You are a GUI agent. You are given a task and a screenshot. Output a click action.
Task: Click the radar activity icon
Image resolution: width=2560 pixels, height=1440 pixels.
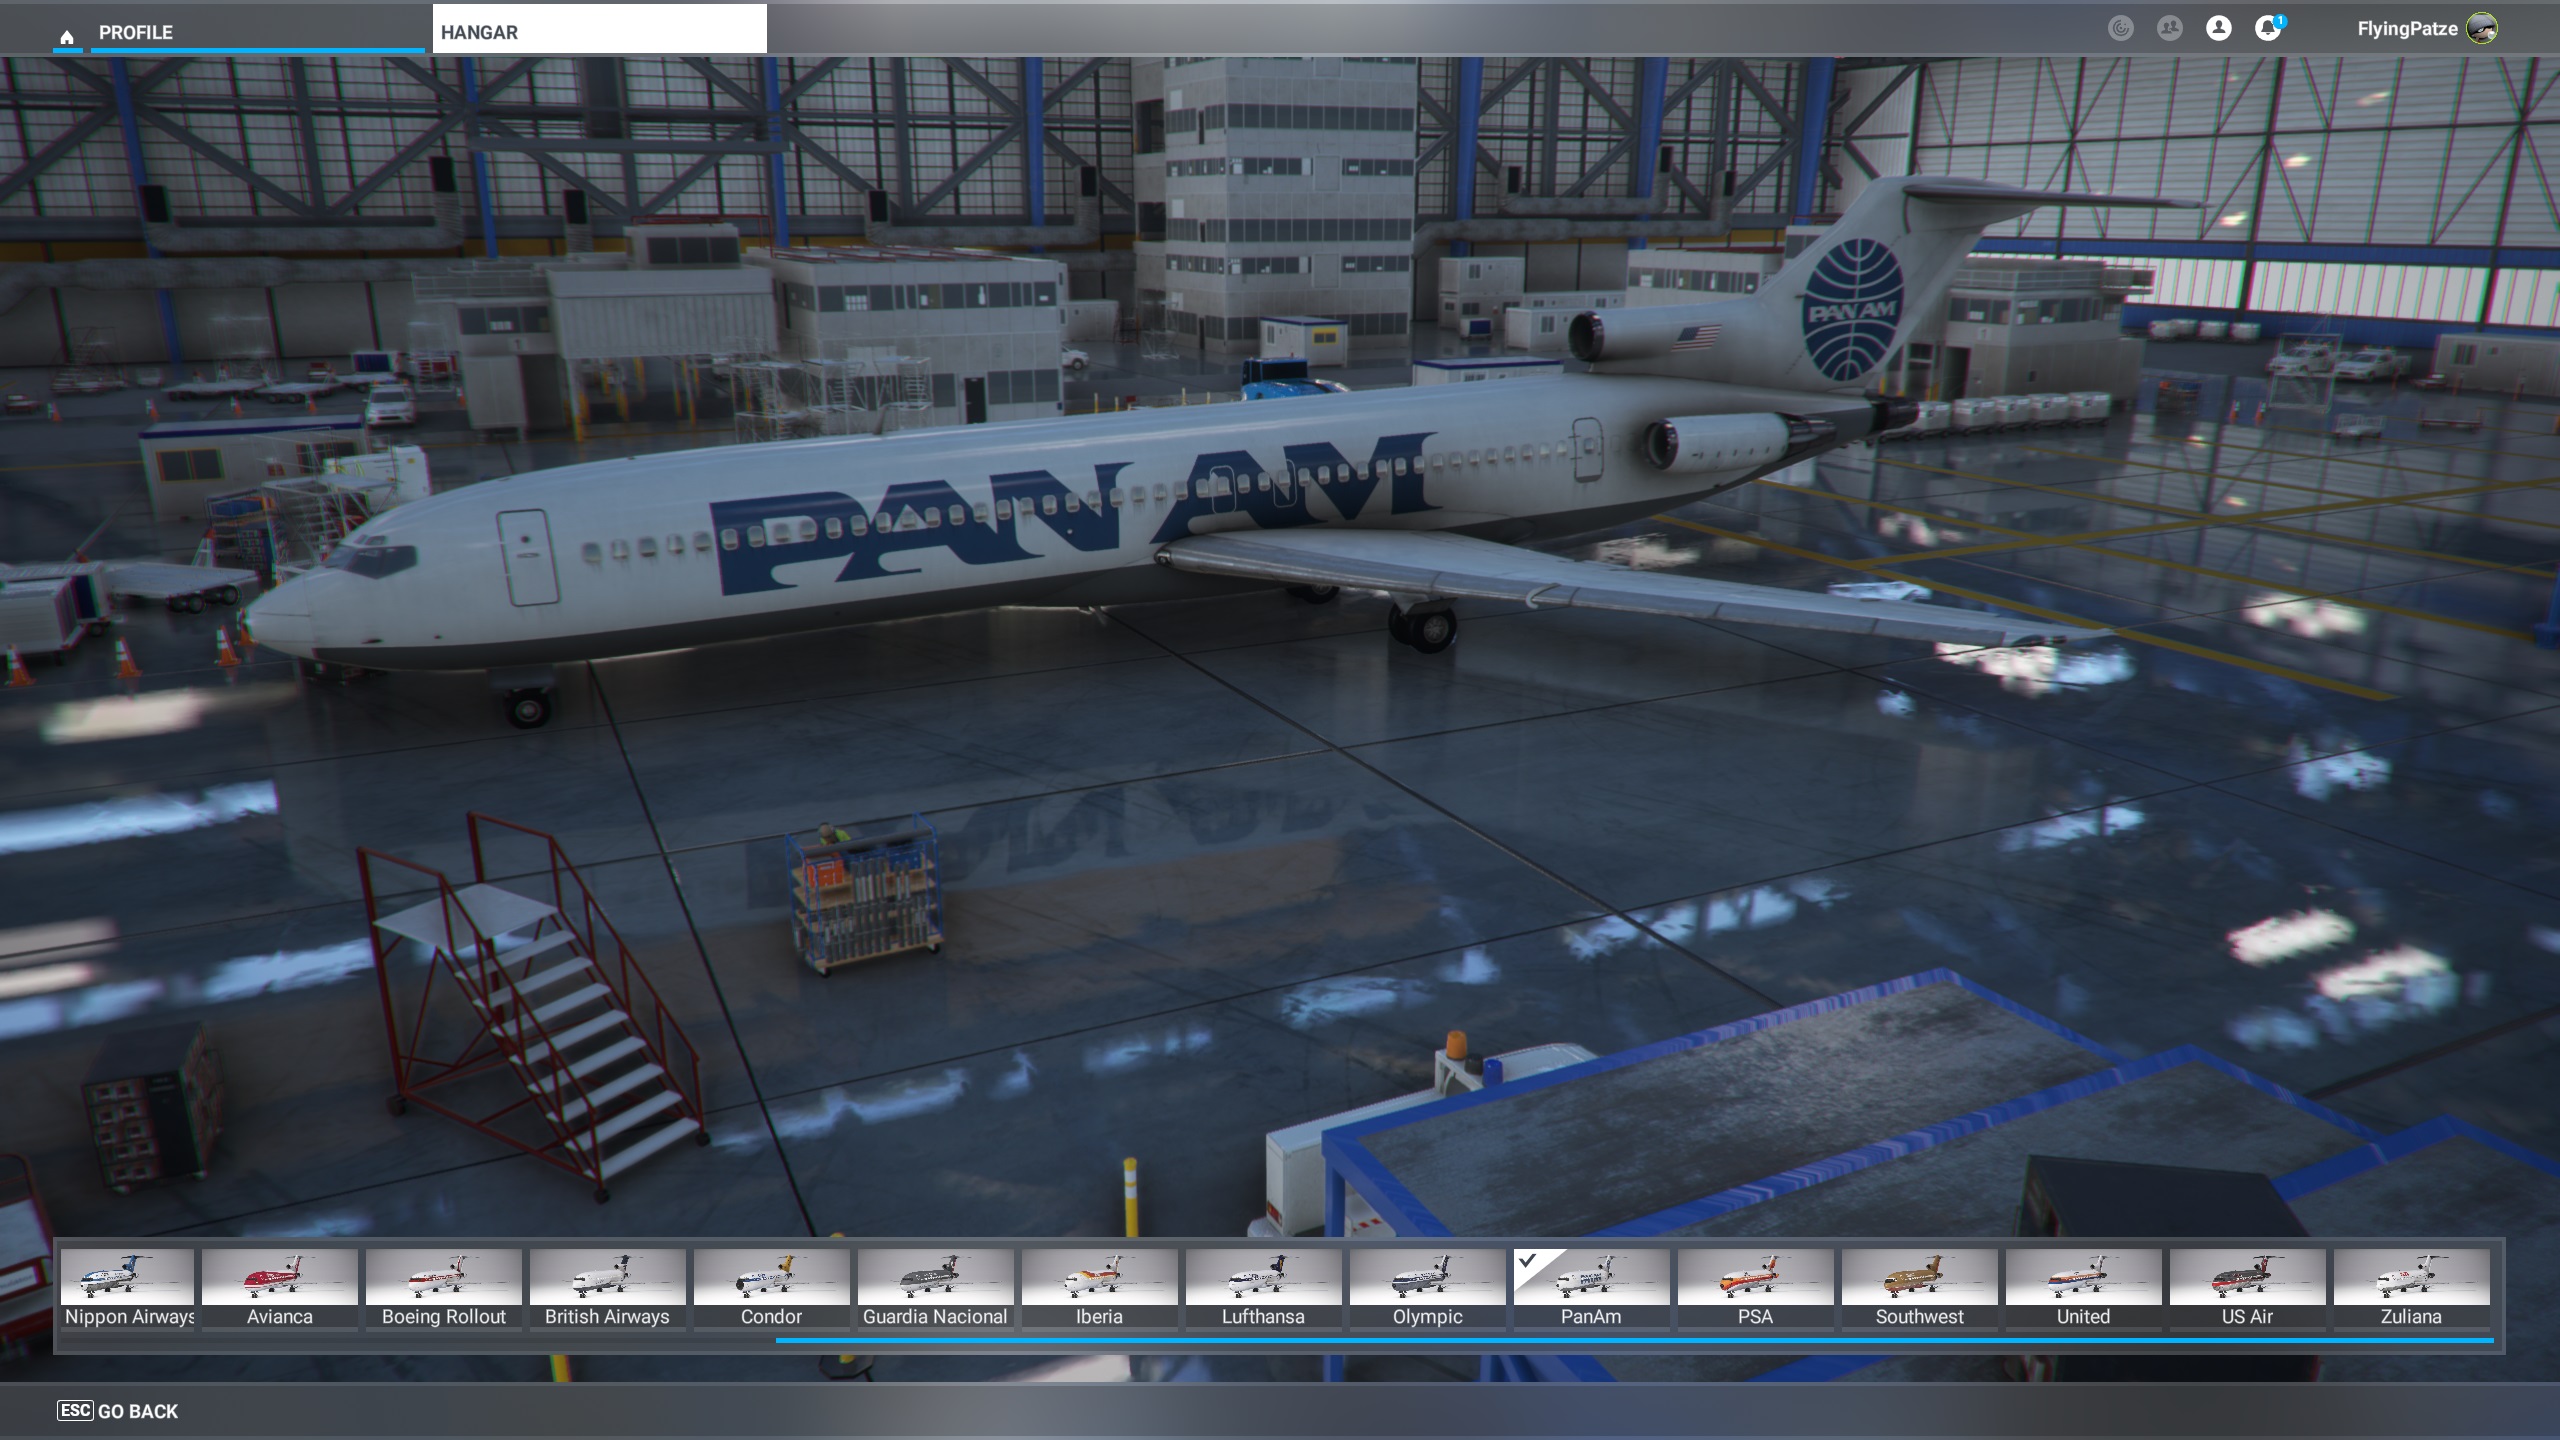point(2120,28)
